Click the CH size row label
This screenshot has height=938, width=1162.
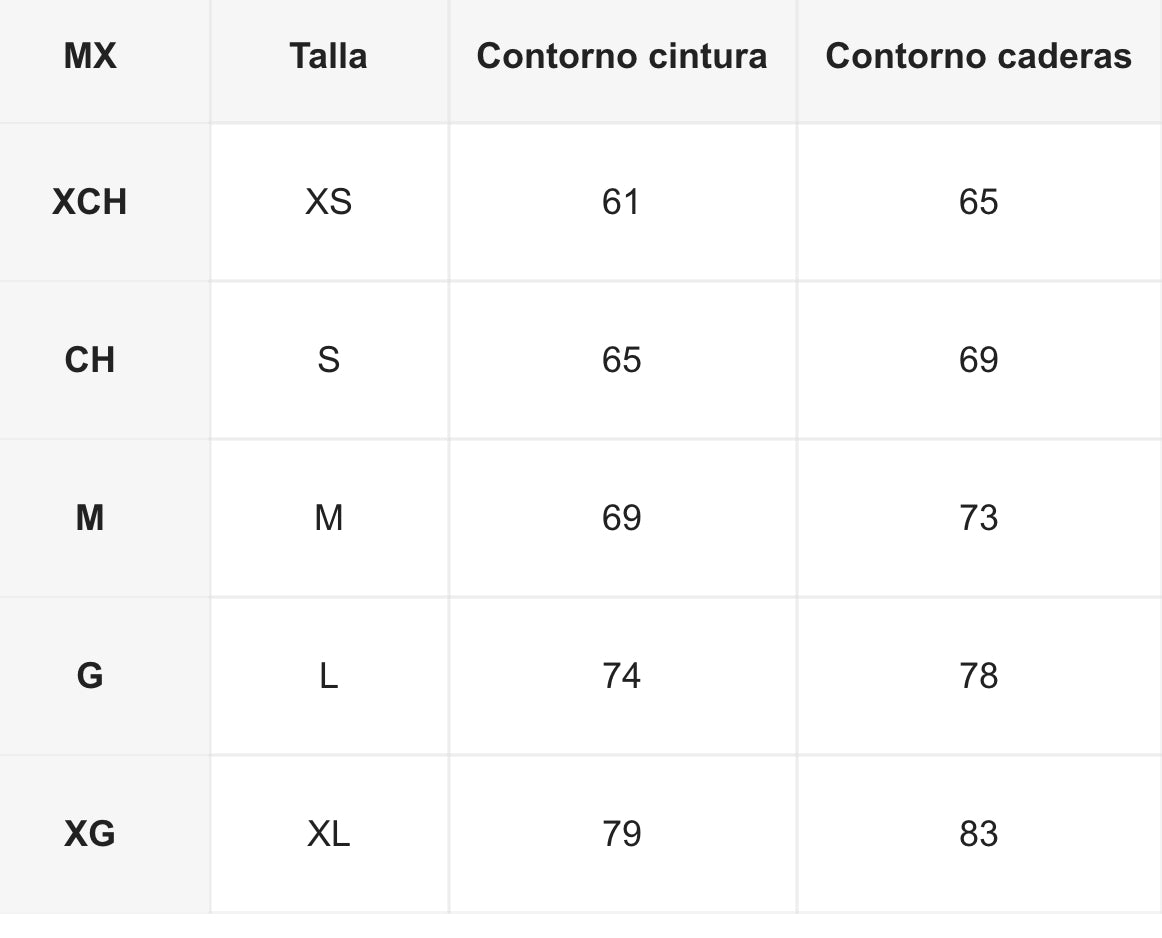tap(90, 360)
